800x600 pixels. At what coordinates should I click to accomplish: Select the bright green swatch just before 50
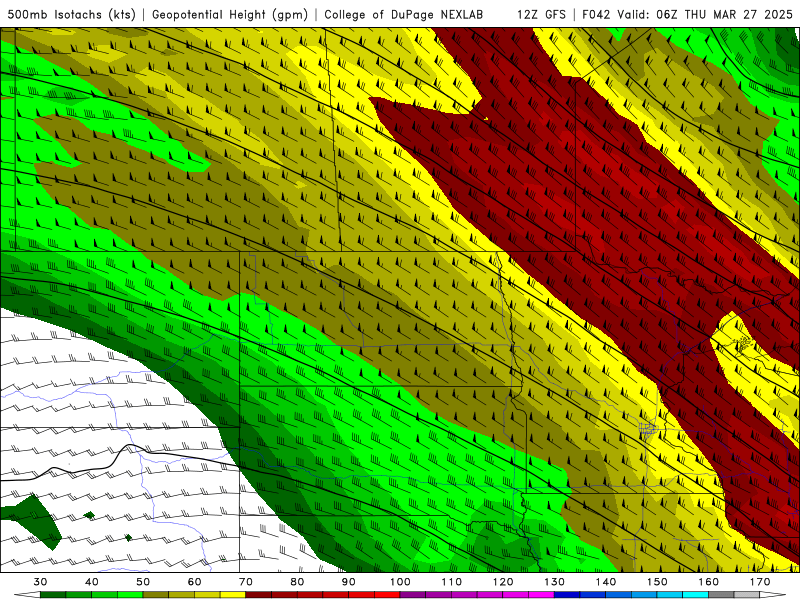click(130, 595)
